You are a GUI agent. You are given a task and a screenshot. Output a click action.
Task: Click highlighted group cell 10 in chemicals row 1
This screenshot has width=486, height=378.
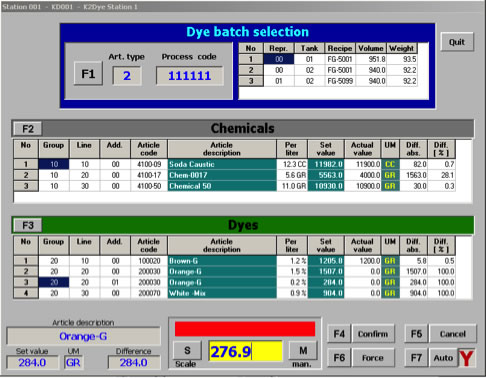pyautogui.click(x=54, y=164)
